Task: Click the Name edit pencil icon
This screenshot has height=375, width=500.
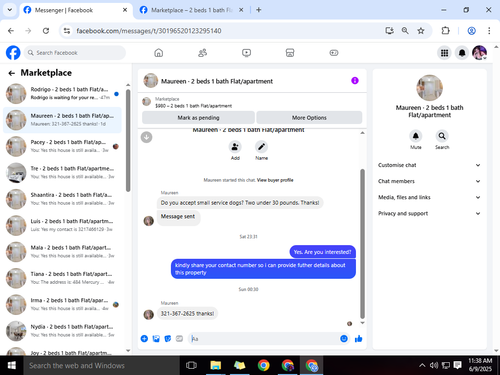Action: tap(261, 147)
